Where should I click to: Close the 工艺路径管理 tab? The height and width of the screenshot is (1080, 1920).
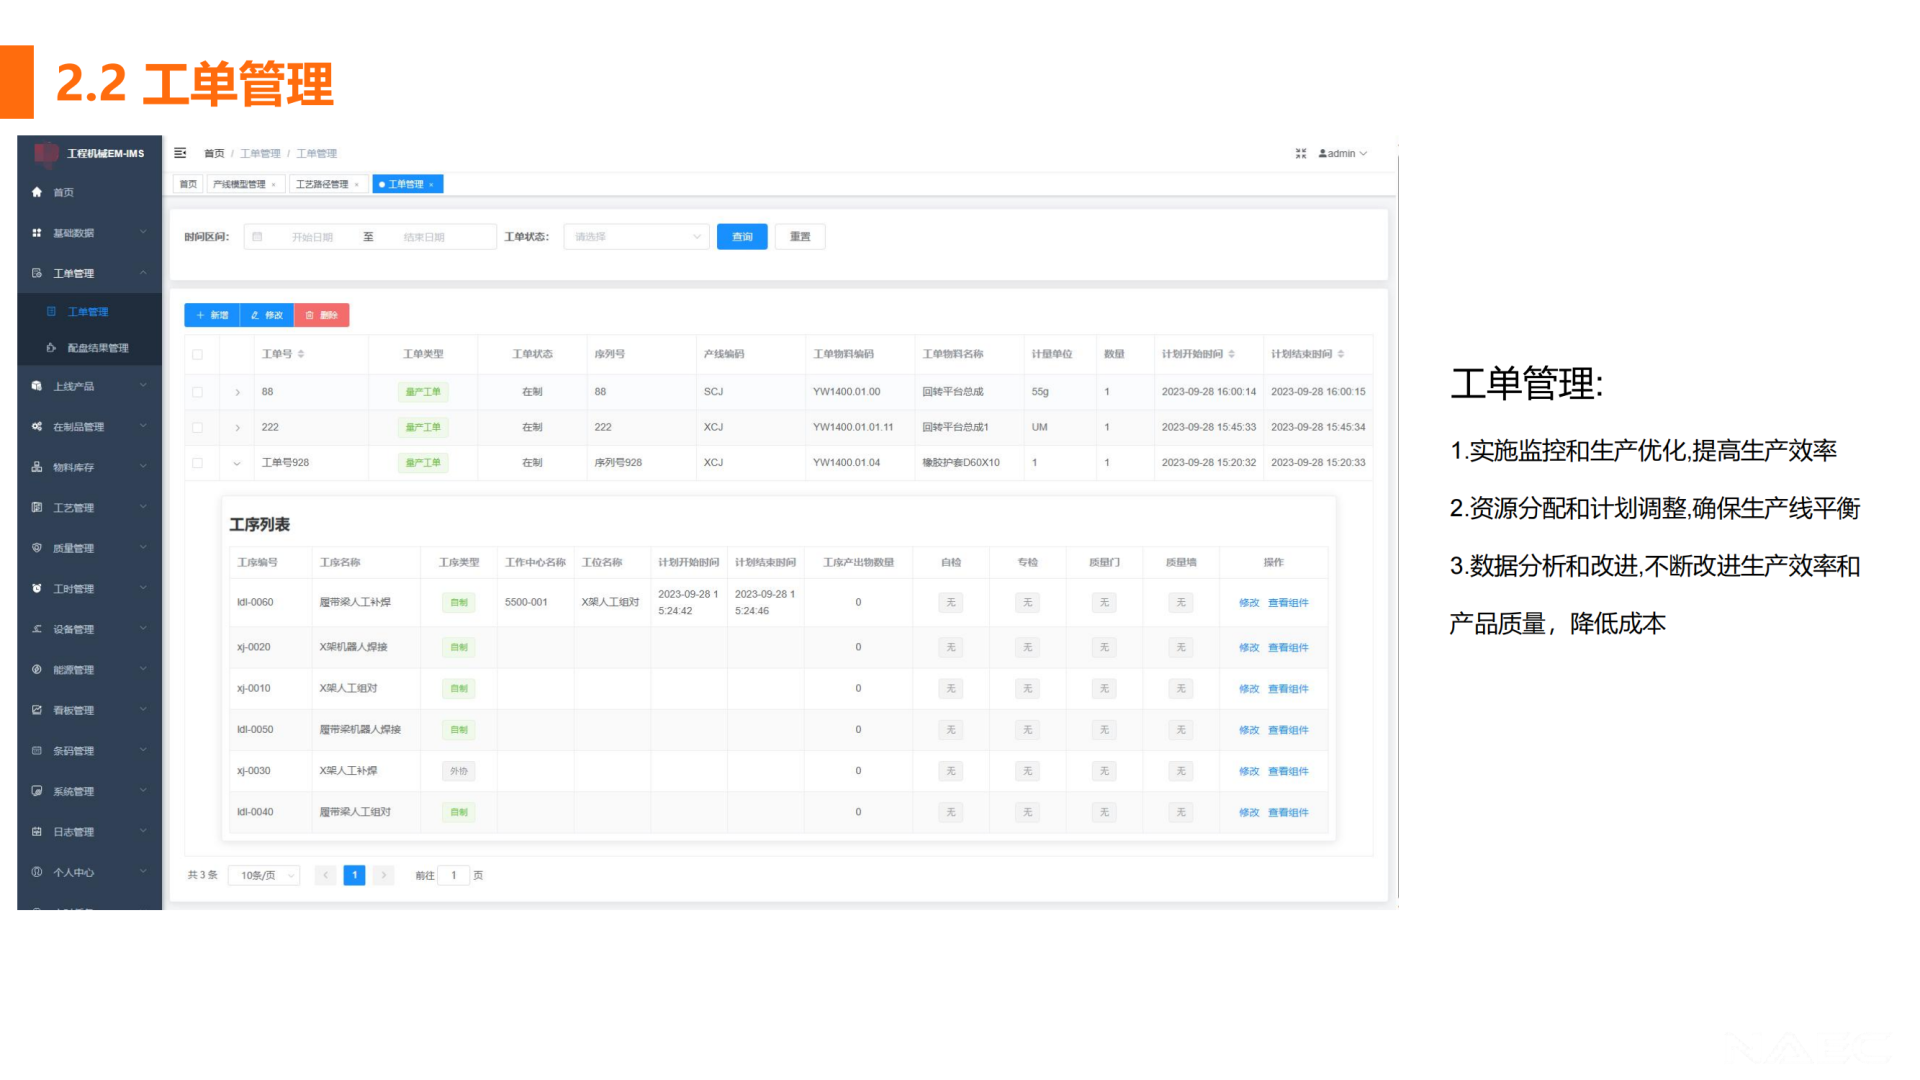tap(357, 185)
